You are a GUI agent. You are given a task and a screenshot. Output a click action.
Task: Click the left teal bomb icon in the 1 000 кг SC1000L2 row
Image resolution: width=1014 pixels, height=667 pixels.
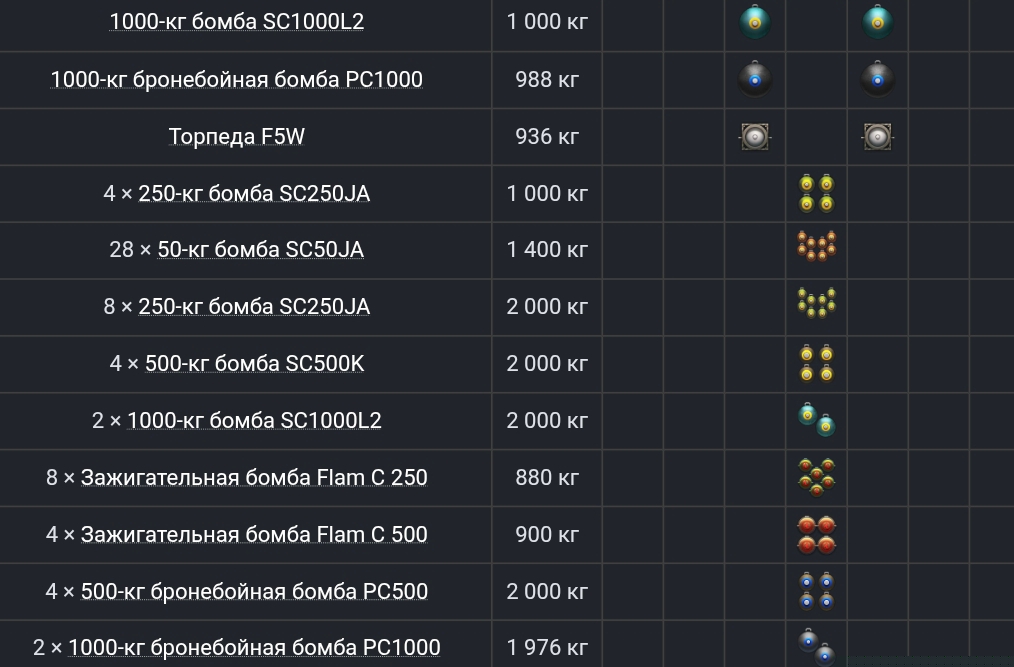tap(755, 22)
